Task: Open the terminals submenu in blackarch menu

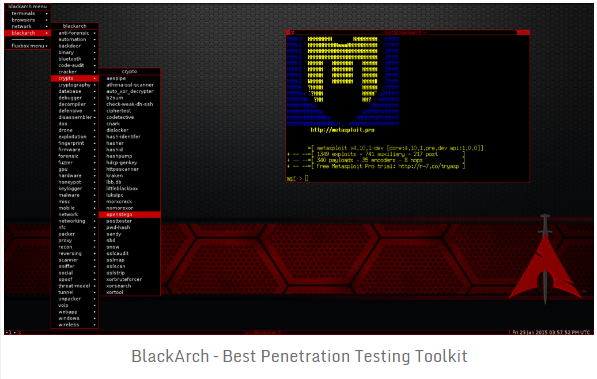Action: tap(27, 13)
